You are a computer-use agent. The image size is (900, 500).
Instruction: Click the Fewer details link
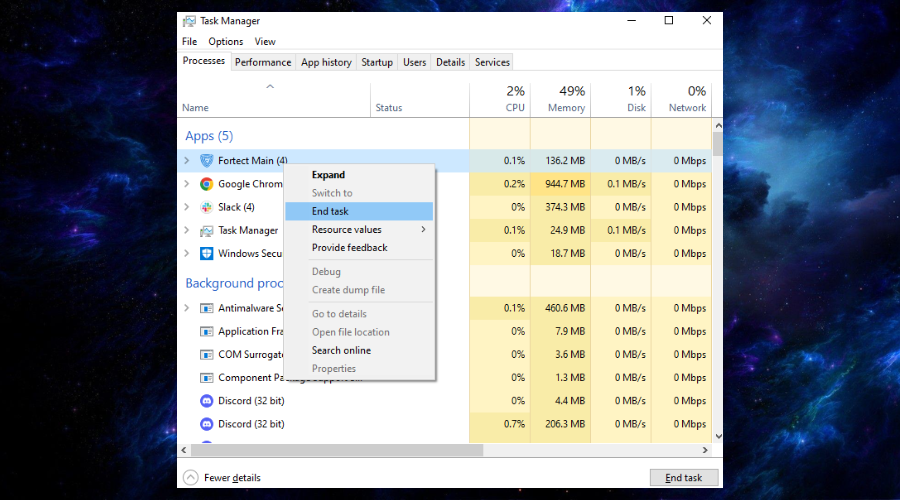[x=232, y=478]
